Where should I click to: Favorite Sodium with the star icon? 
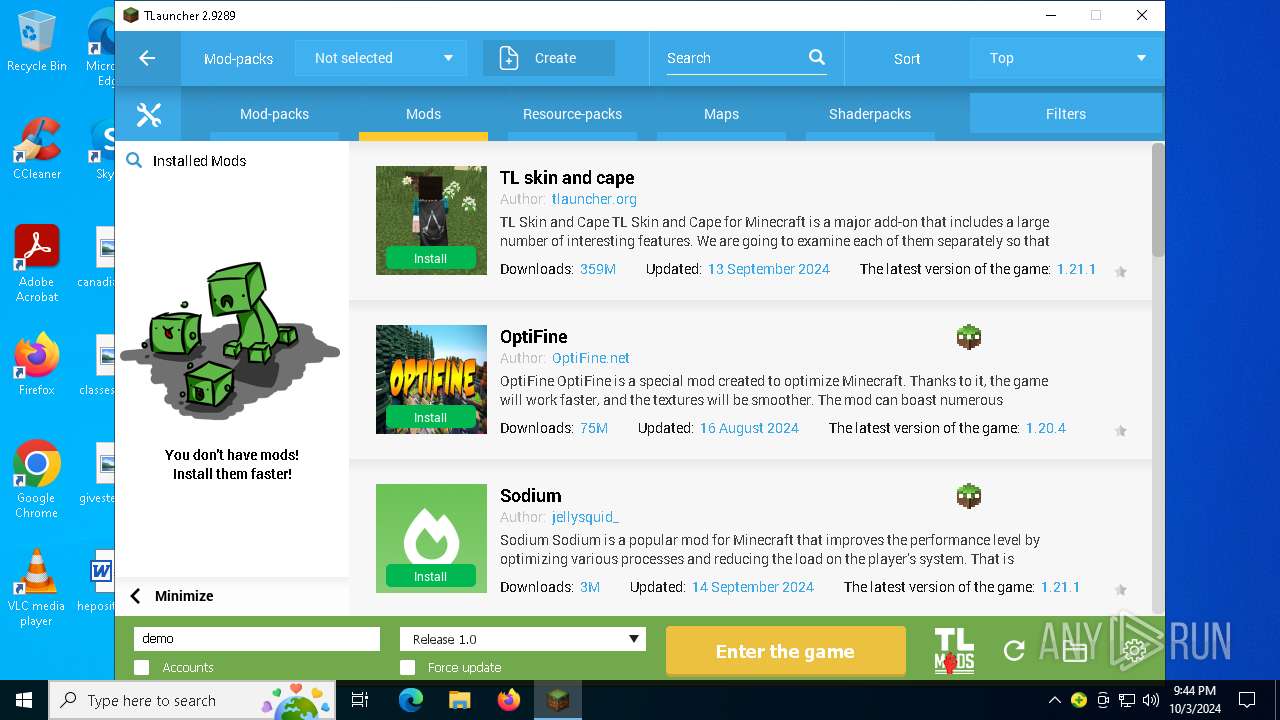1121,589
